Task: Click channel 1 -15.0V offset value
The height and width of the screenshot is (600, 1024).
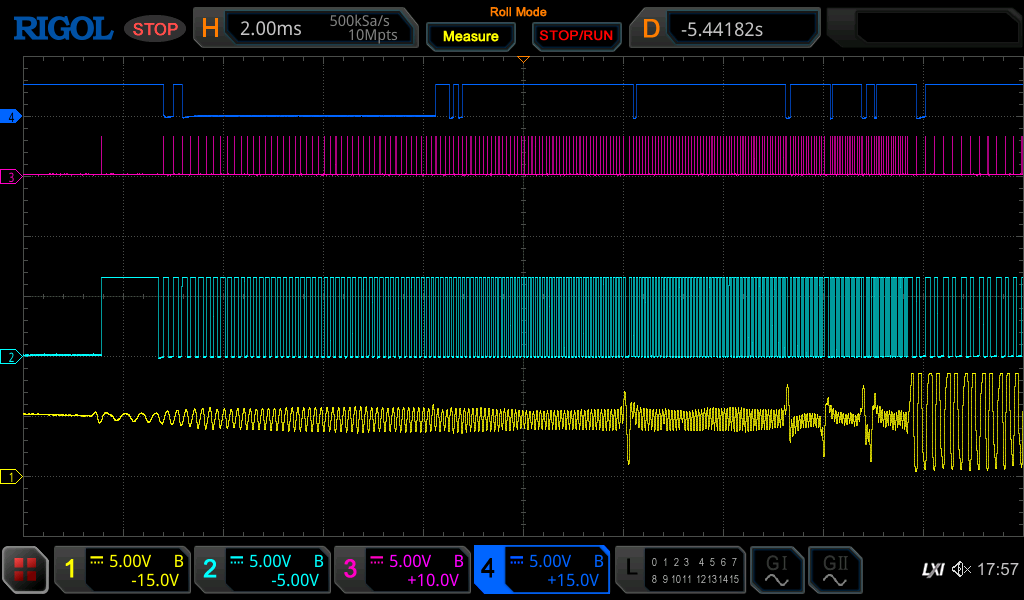Action: [155, 580]
